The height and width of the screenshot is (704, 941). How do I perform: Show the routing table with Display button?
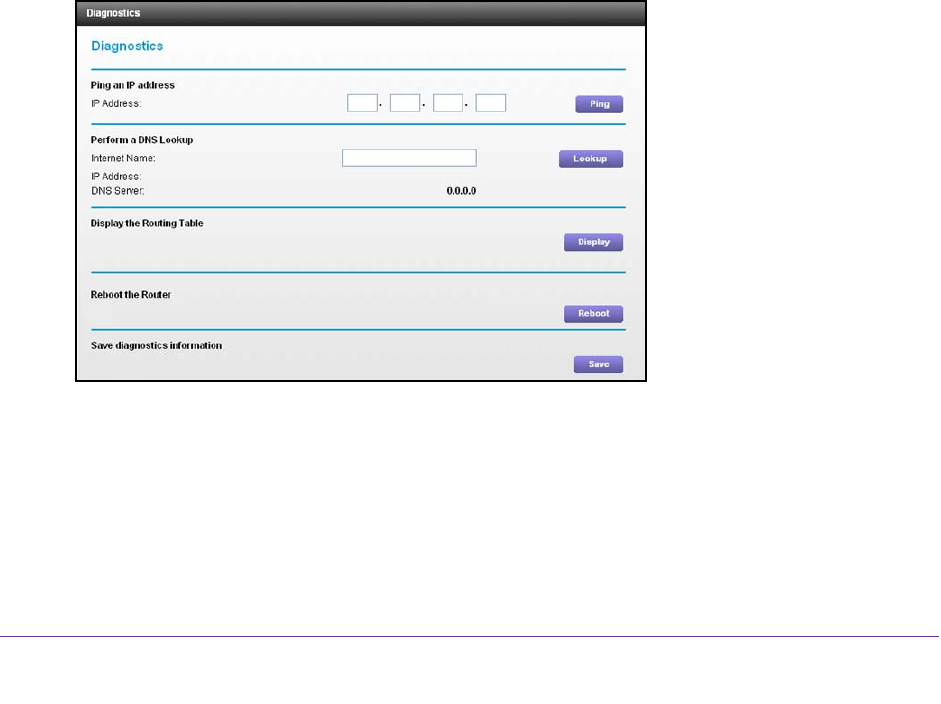click(x=594, y=242)
